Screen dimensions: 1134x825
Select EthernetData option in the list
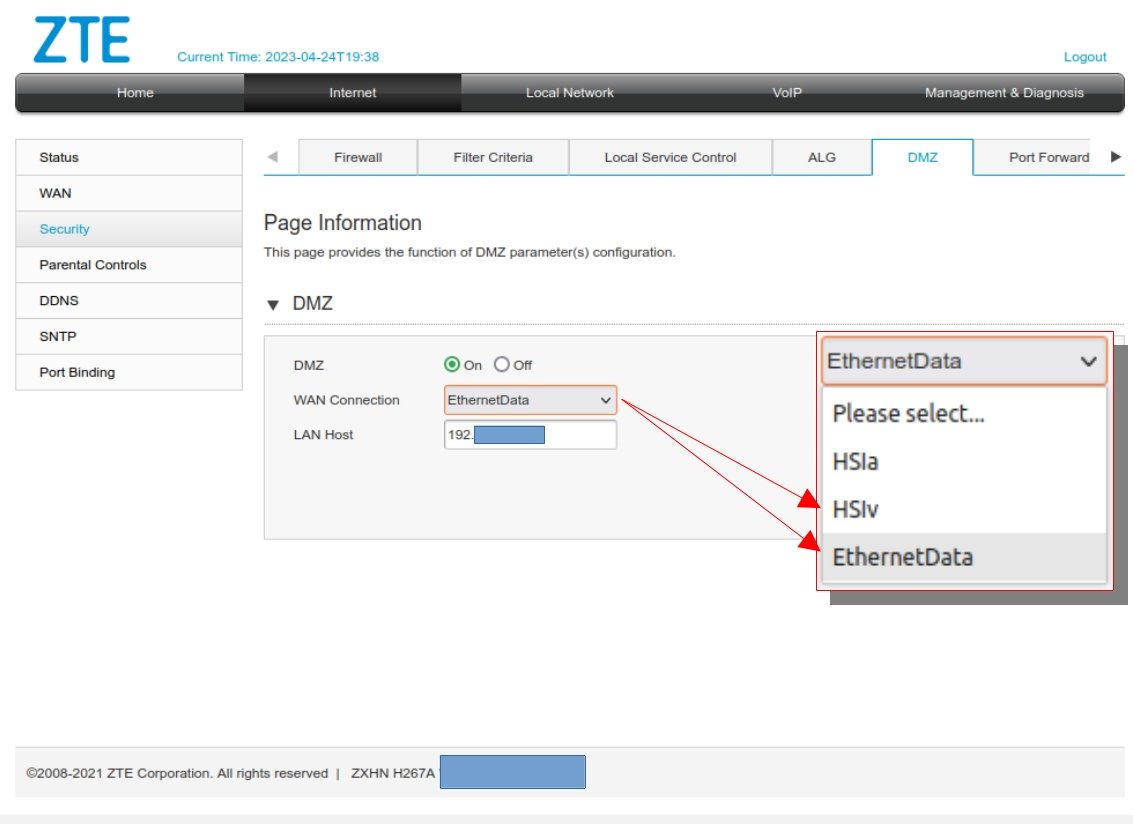(964, 557)
